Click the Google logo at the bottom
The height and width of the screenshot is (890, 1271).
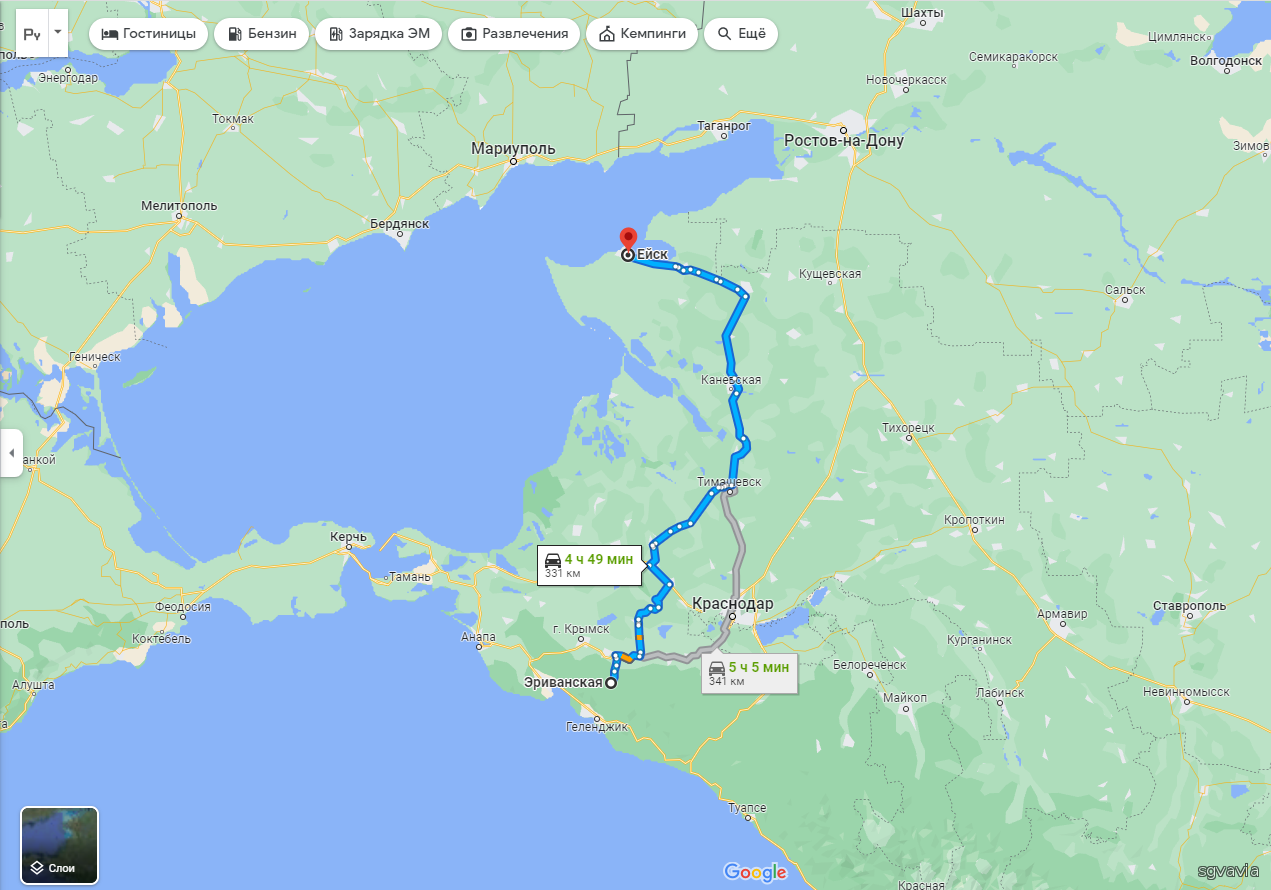point(755,872)
